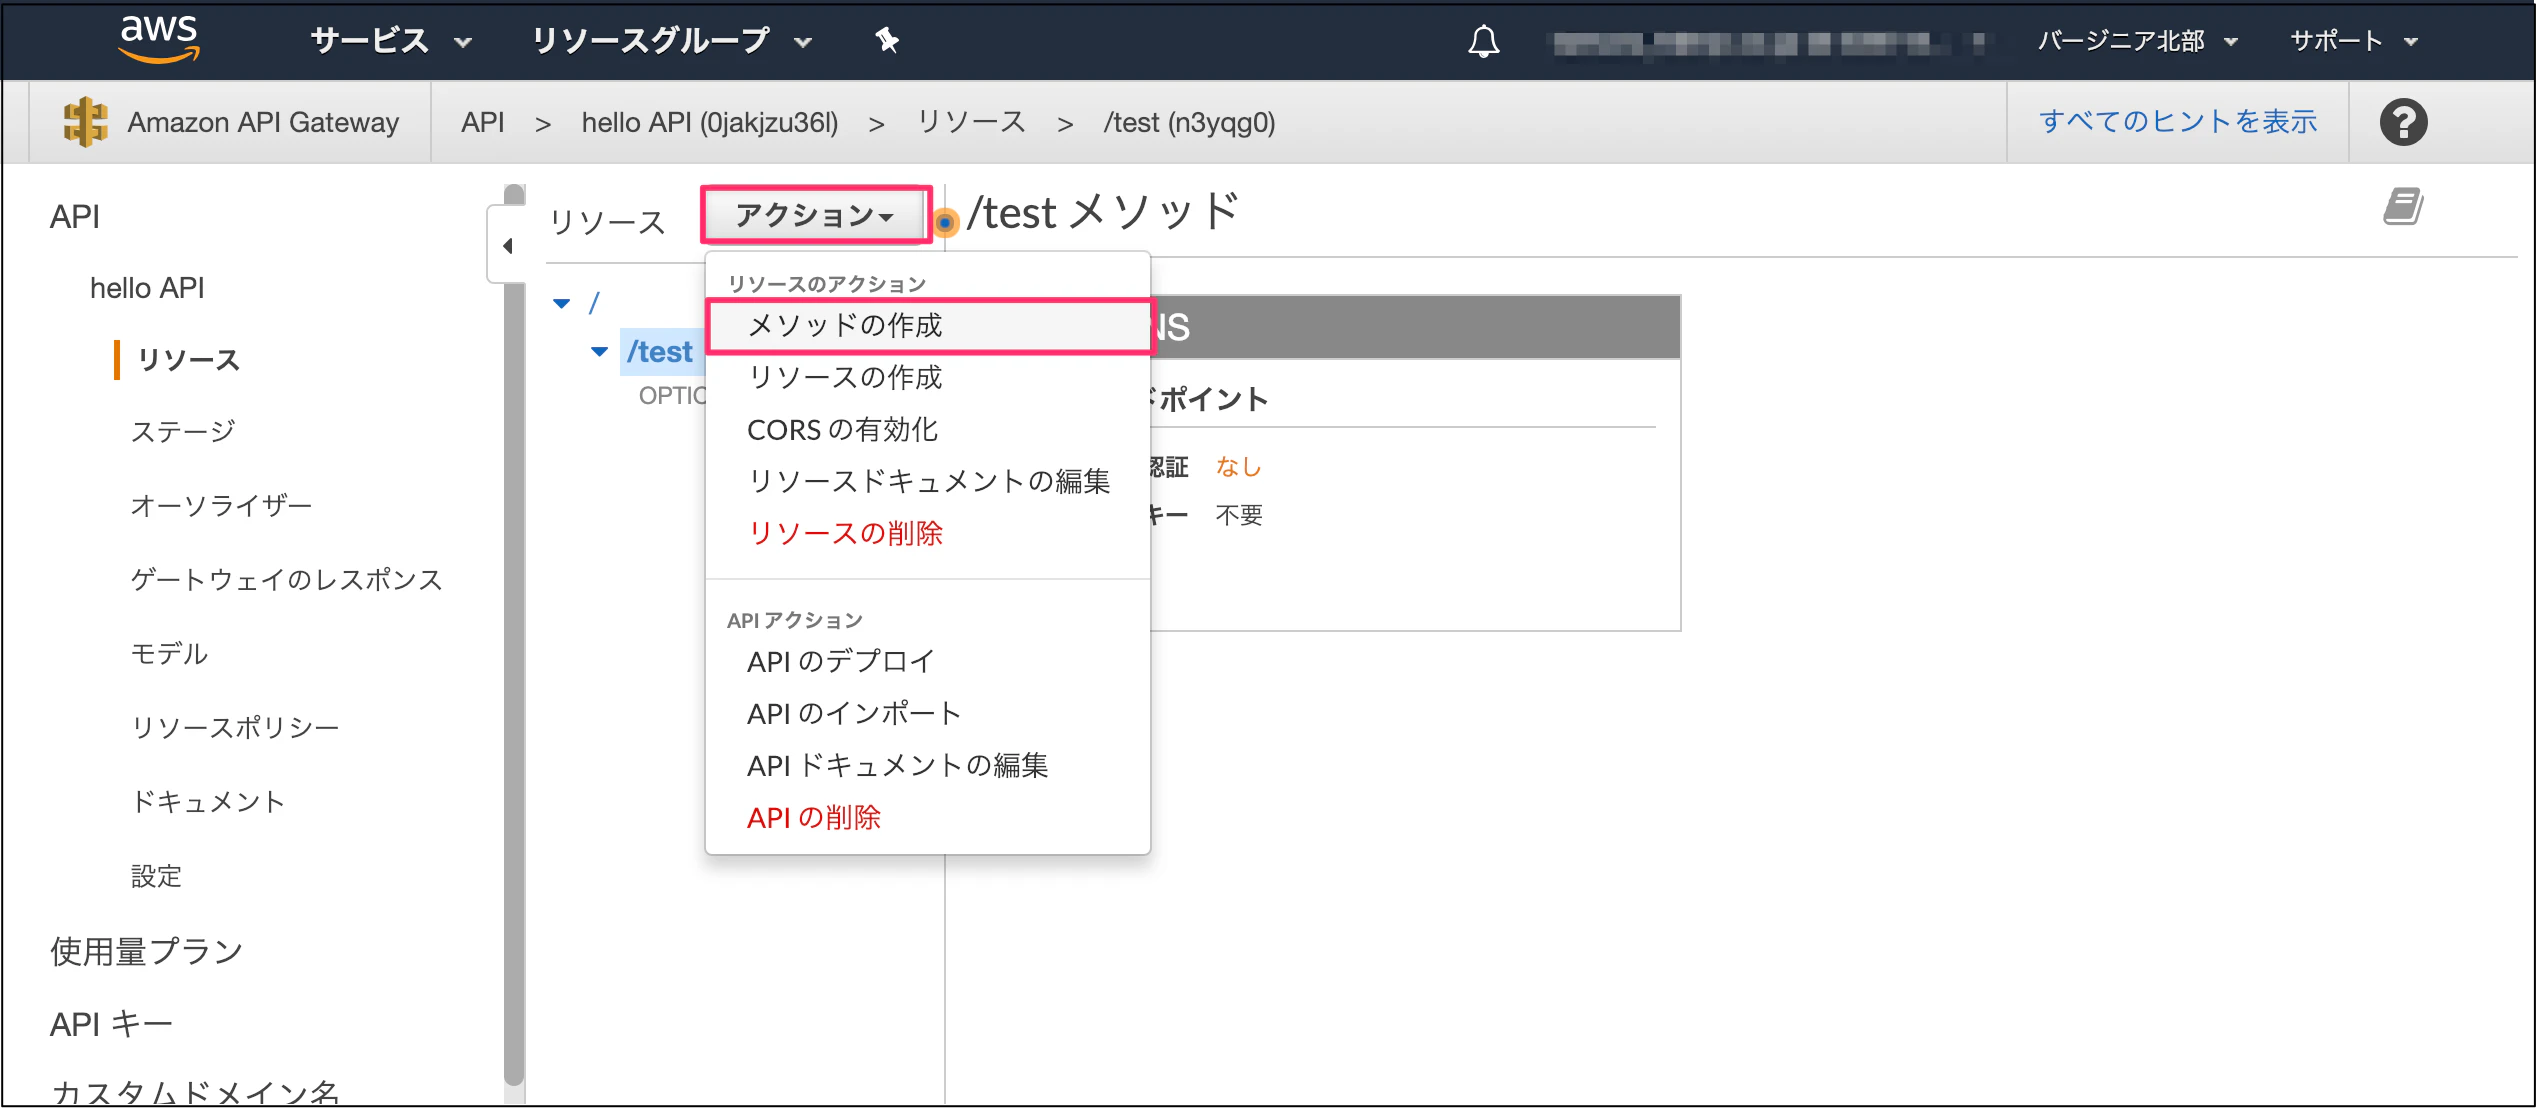The height and width of the screenshot is (1108, 2536).
Task: Open 使用量プラン in the sidebar
Action: point(147,951)
